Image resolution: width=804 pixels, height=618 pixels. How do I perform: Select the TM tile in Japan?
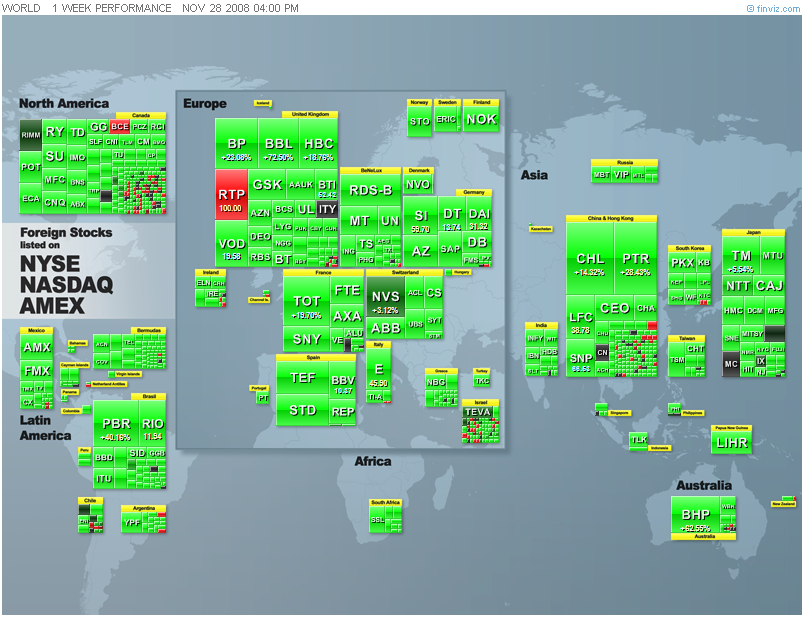point(741,256)
